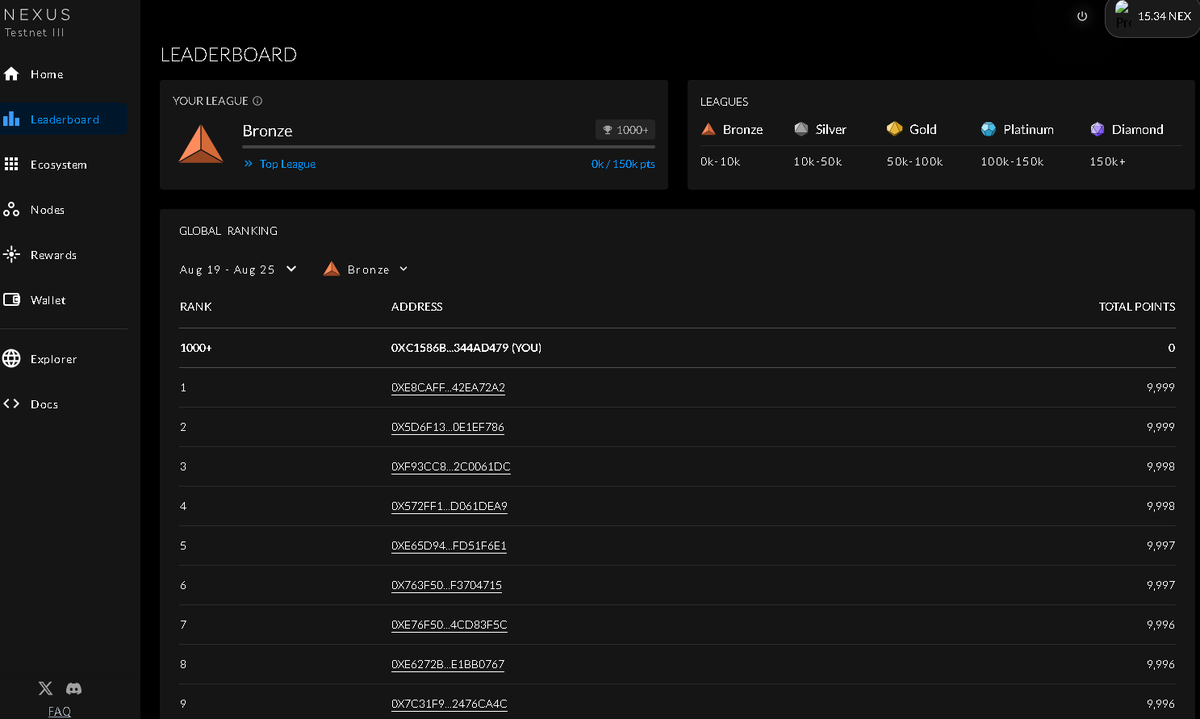
Task: Click the Docs code-brackets icon
Action: (12, 404)
